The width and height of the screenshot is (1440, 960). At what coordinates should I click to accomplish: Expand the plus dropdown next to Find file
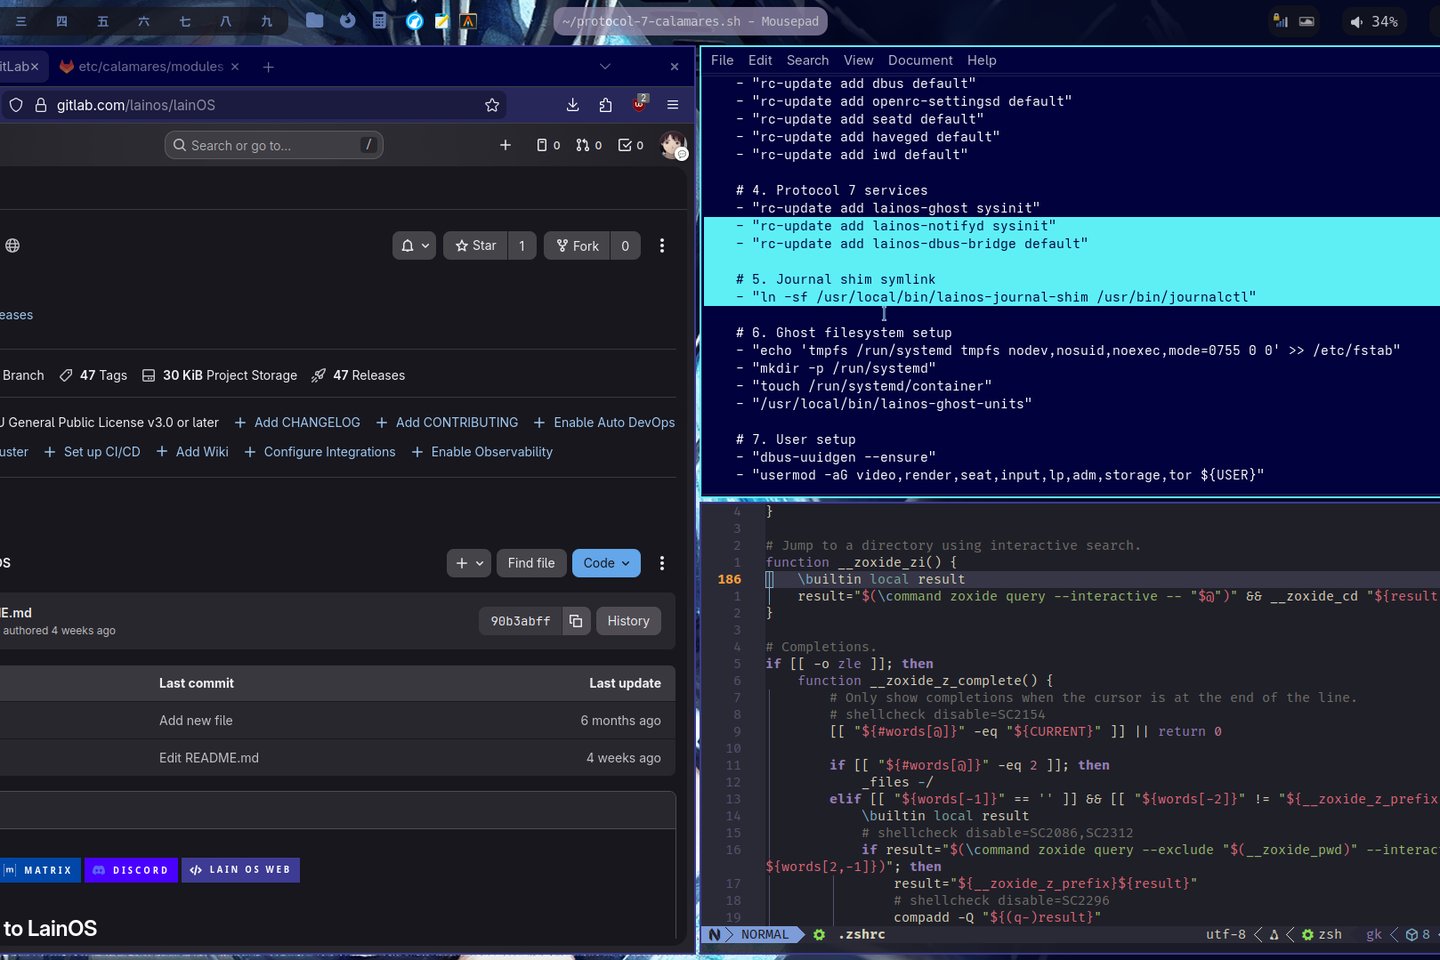click(469, 563)
